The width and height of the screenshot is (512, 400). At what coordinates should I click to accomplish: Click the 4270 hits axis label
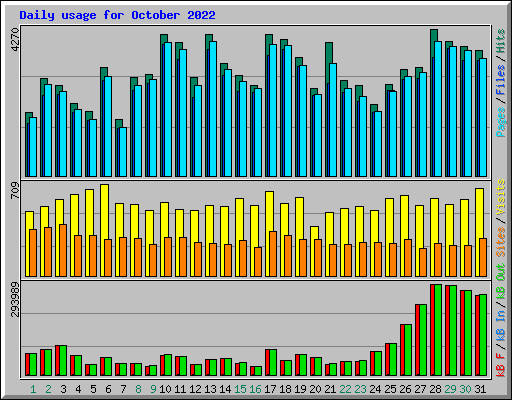point(15,40)
